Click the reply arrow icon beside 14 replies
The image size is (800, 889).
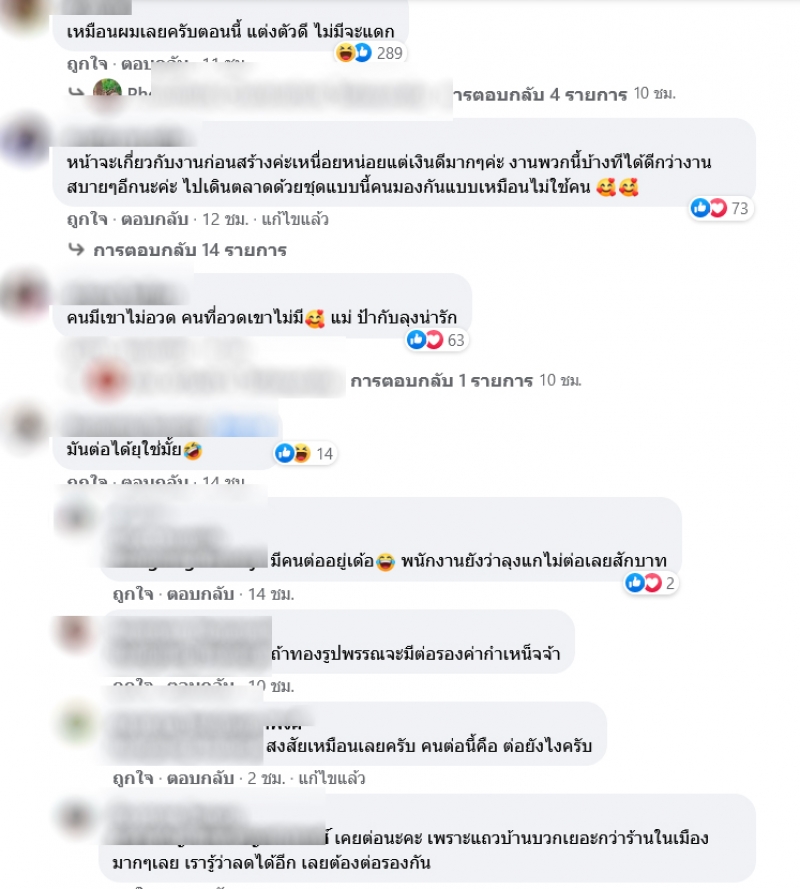pyautogui.click(x=76, y=249)
